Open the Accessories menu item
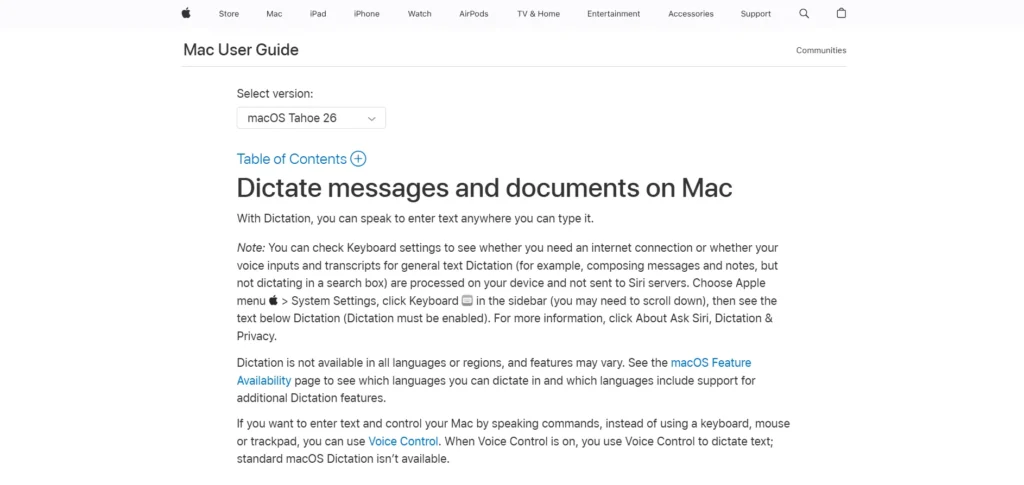Viewport: 1024px width, 485px height. (690, 14)
